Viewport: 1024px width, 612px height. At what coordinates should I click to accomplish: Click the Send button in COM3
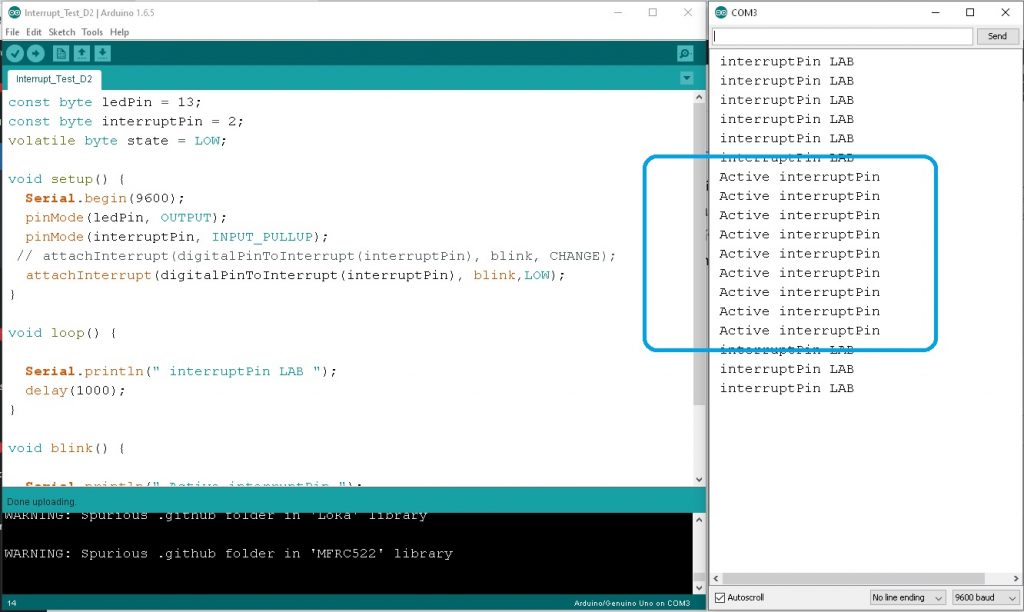(x=997, y=37)
